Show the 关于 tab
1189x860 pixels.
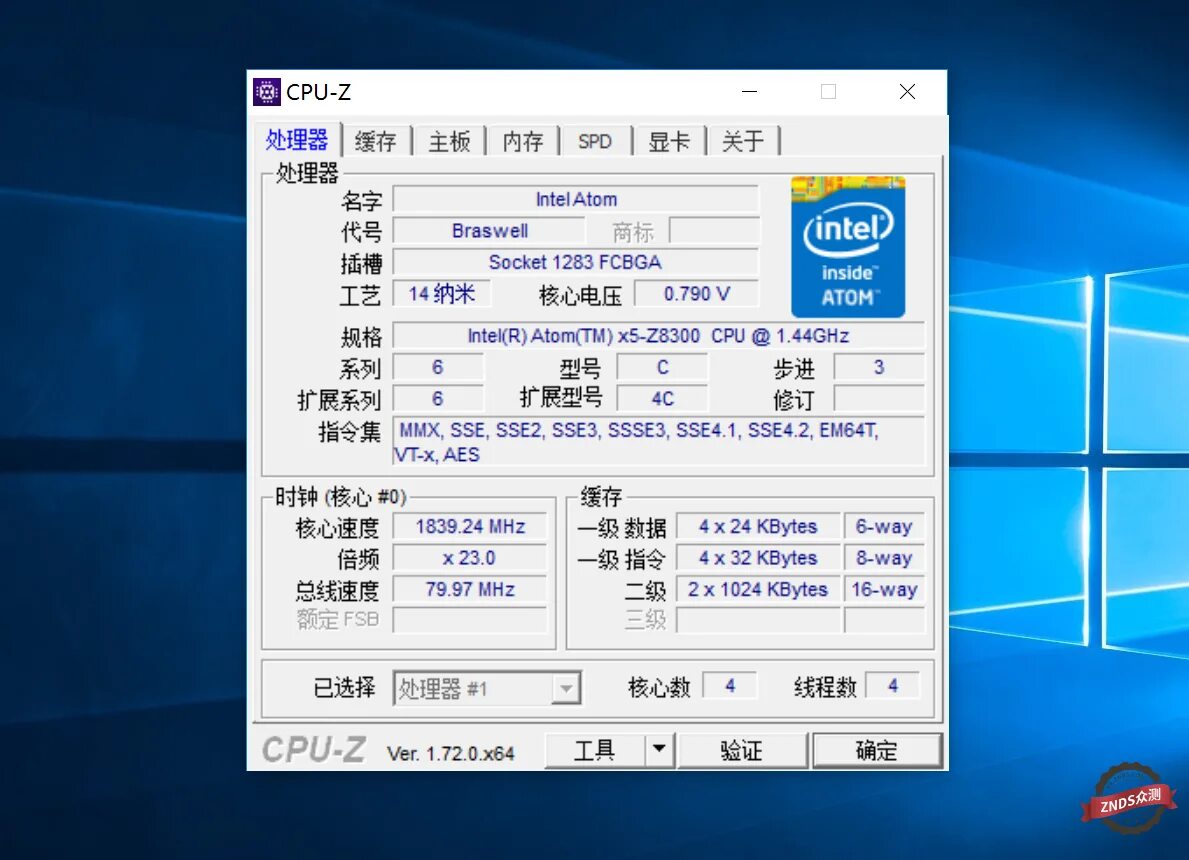742,141
